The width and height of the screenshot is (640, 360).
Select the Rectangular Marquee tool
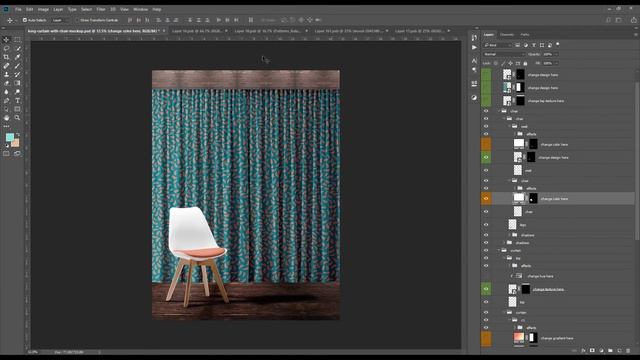[17, 40]
